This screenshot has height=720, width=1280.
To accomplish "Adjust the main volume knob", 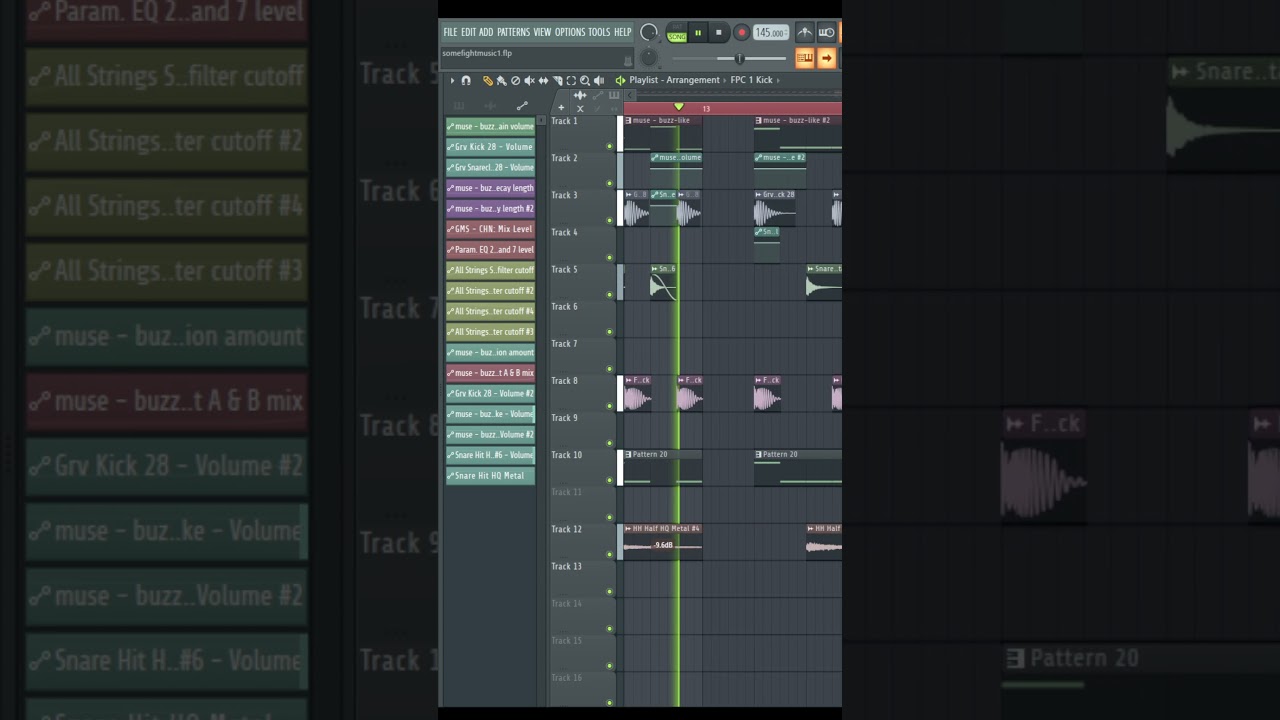I will pos(649,32).
